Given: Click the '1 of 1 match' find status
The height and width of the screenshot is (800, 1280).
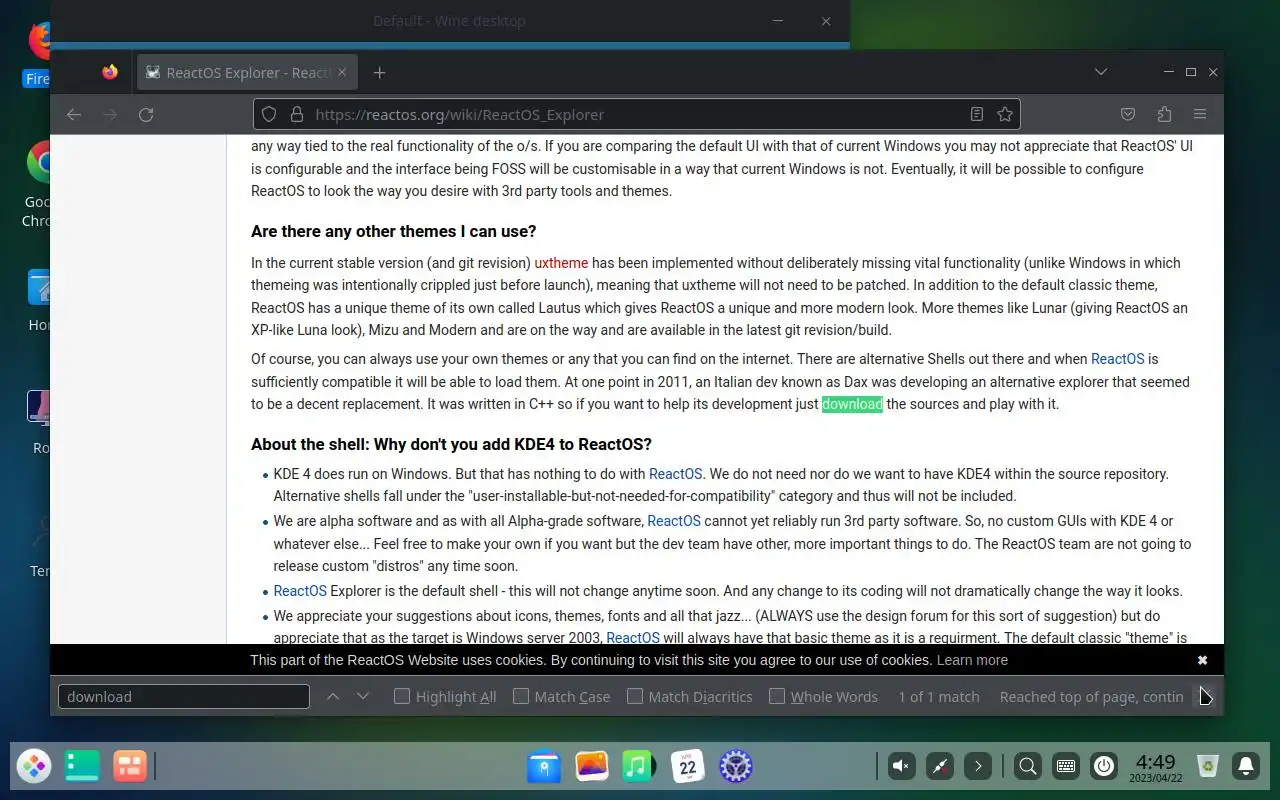Looking at the screenshot, I should (x=938, y=696).
